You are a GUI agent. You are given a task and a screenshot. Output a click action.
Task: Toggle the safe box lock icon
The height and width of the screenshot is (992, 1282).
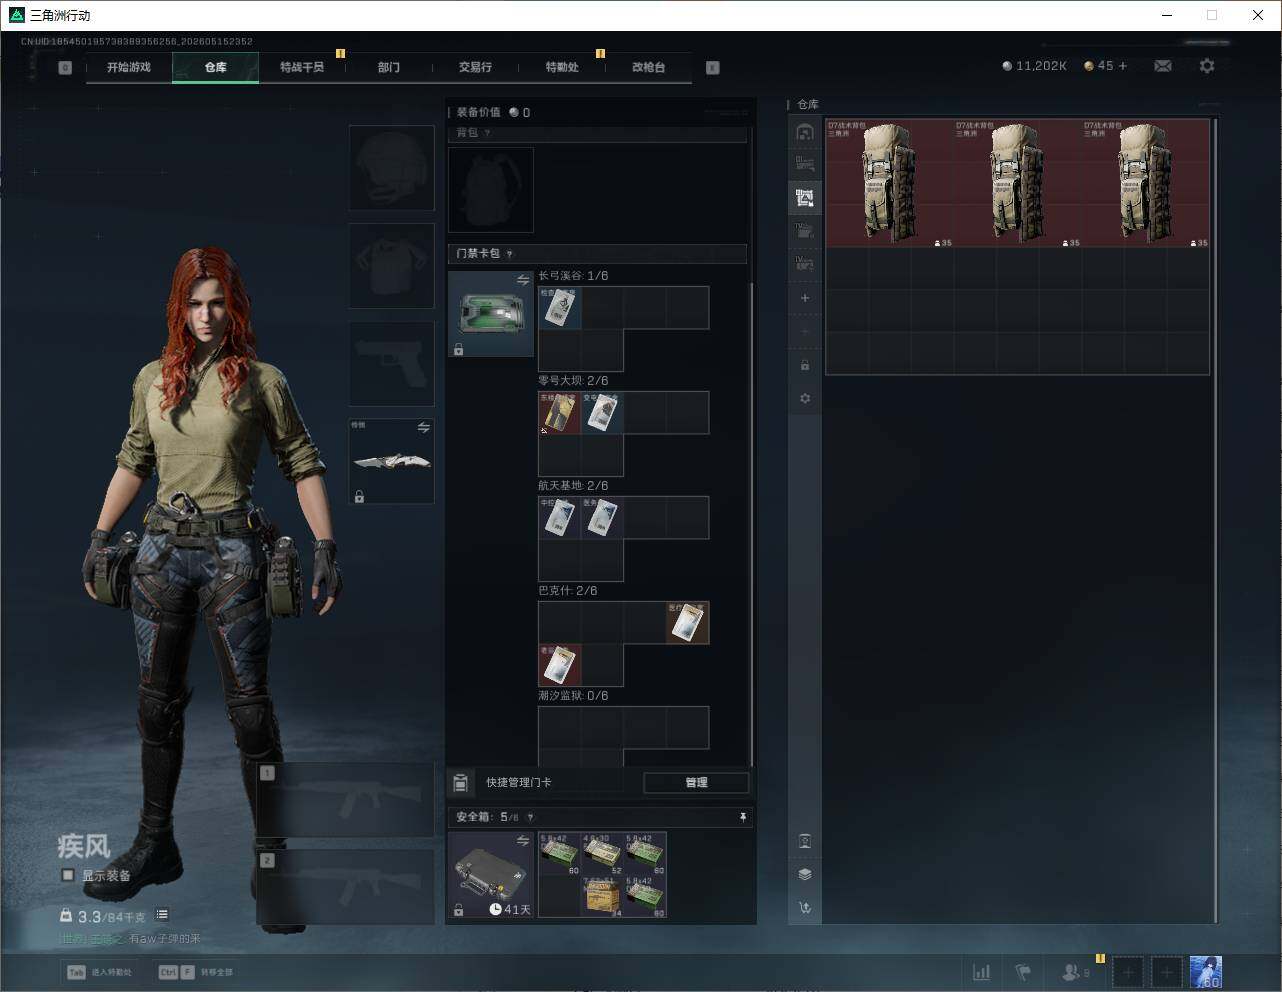tap(458, 910)
